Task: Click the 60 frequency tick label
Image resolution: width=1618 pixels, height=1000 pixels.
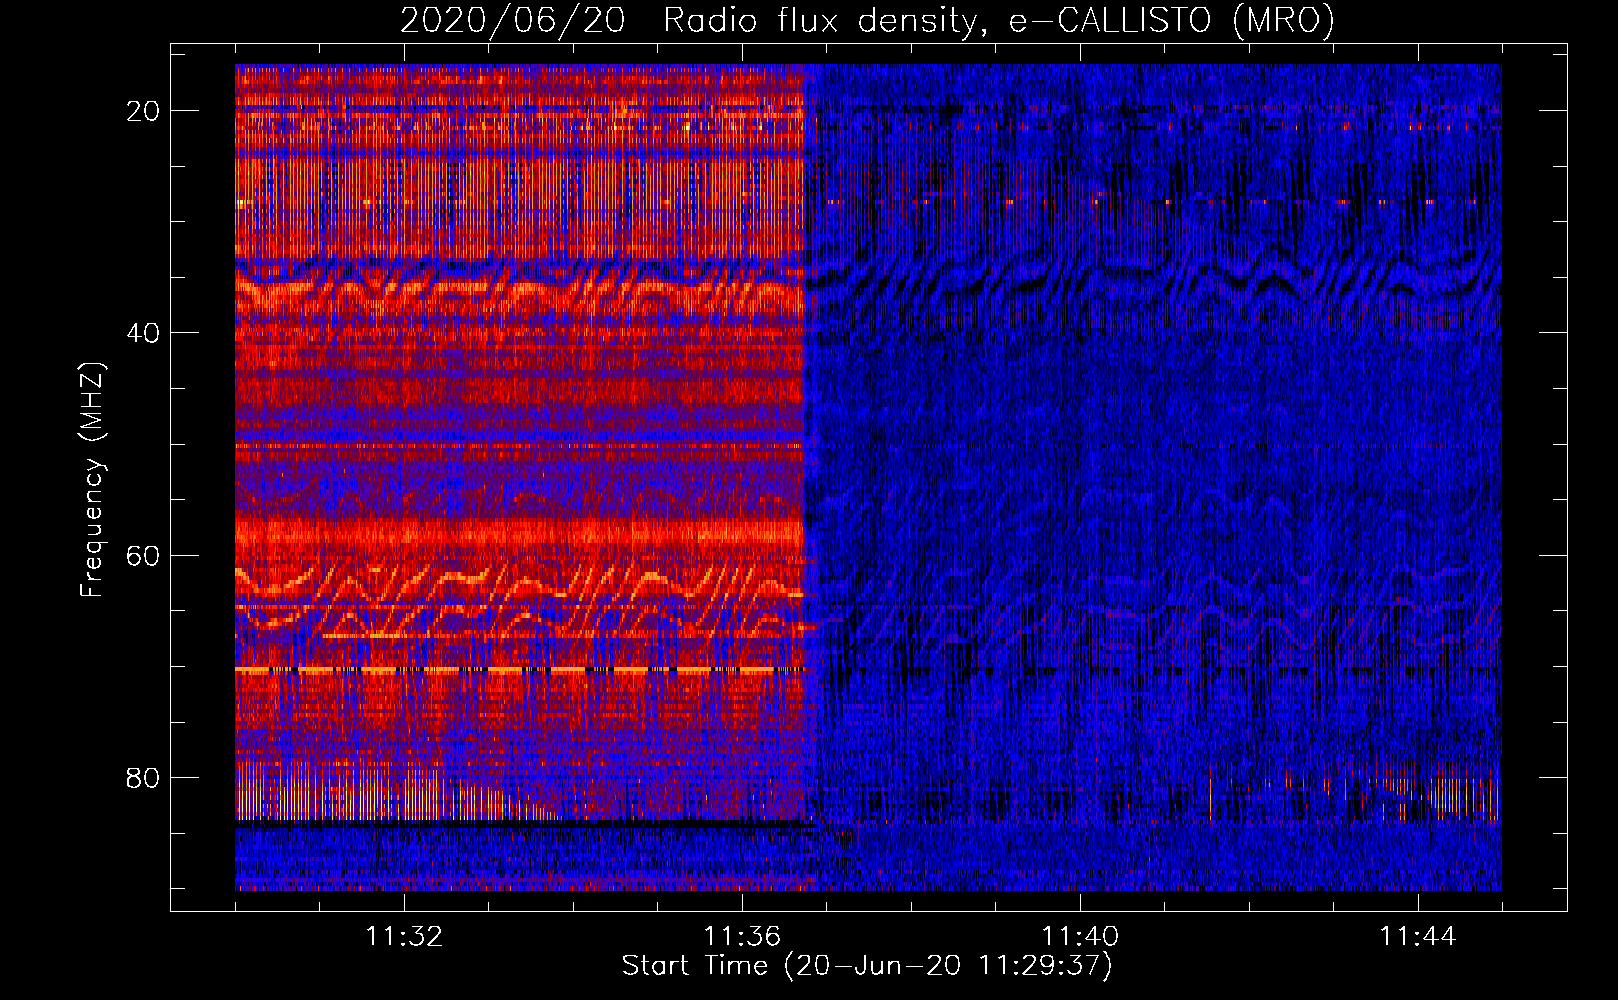Action: pos(143,556)
